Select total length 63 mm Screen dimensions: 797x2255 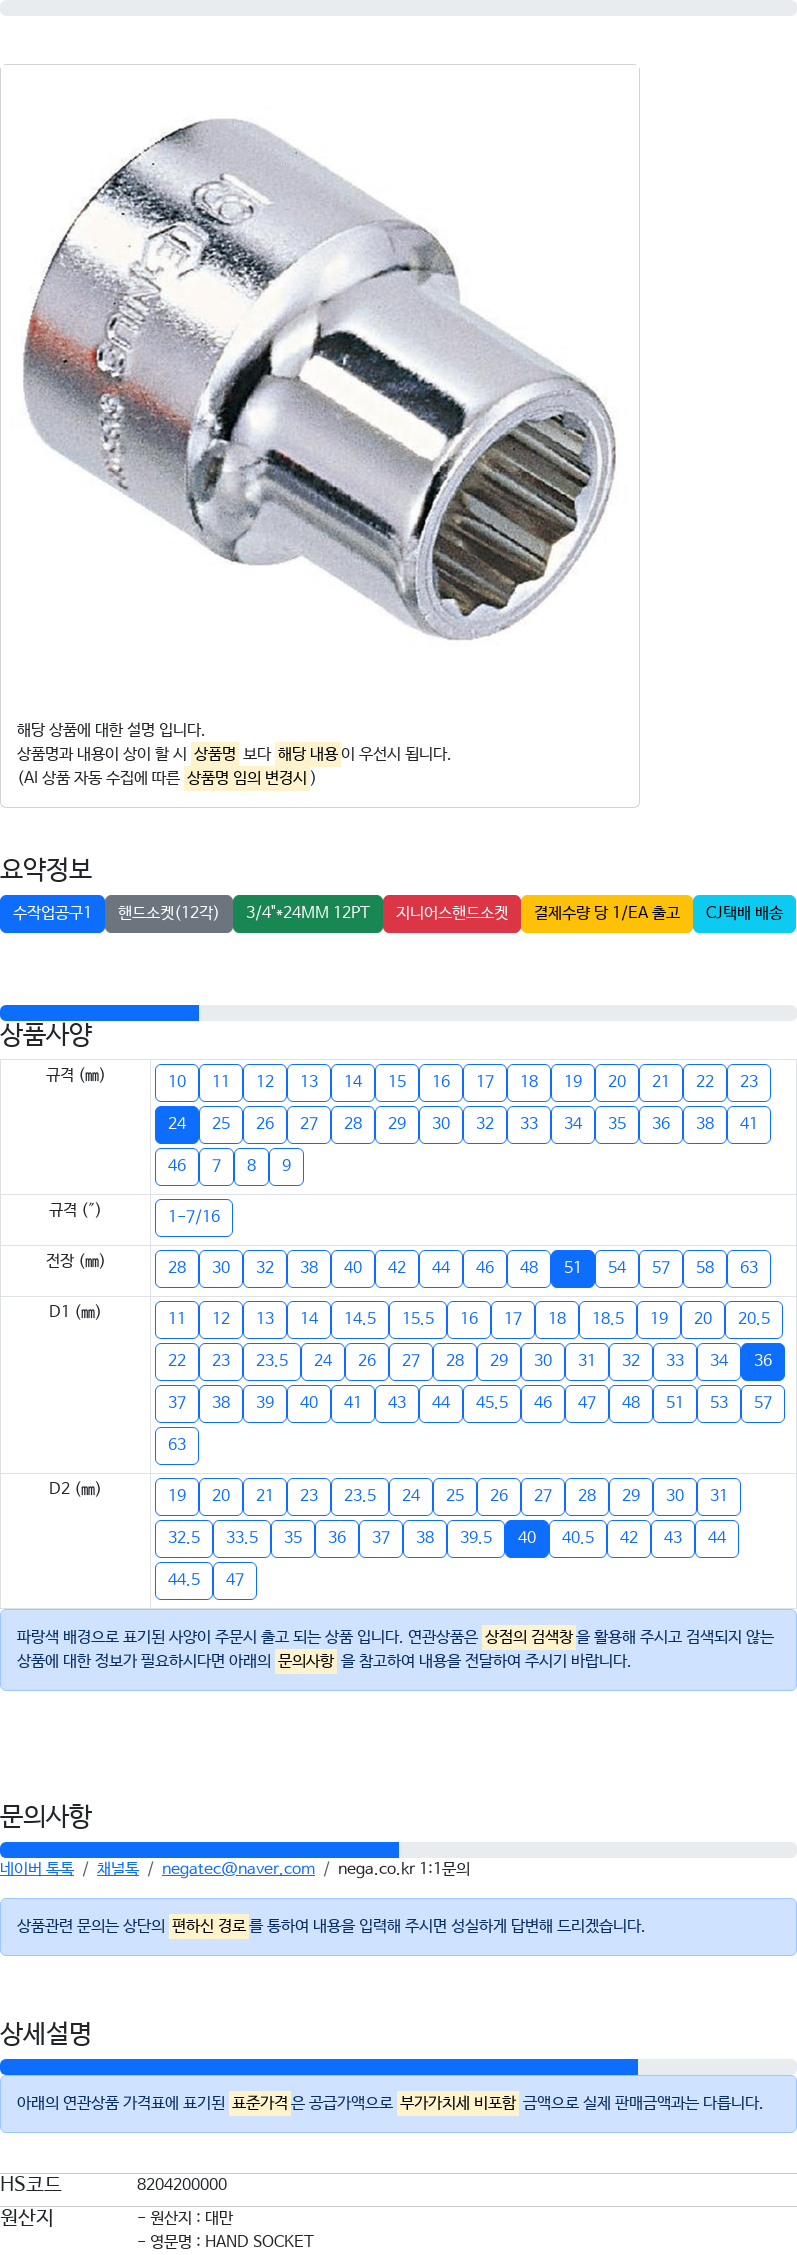[x=749, y=1268]
